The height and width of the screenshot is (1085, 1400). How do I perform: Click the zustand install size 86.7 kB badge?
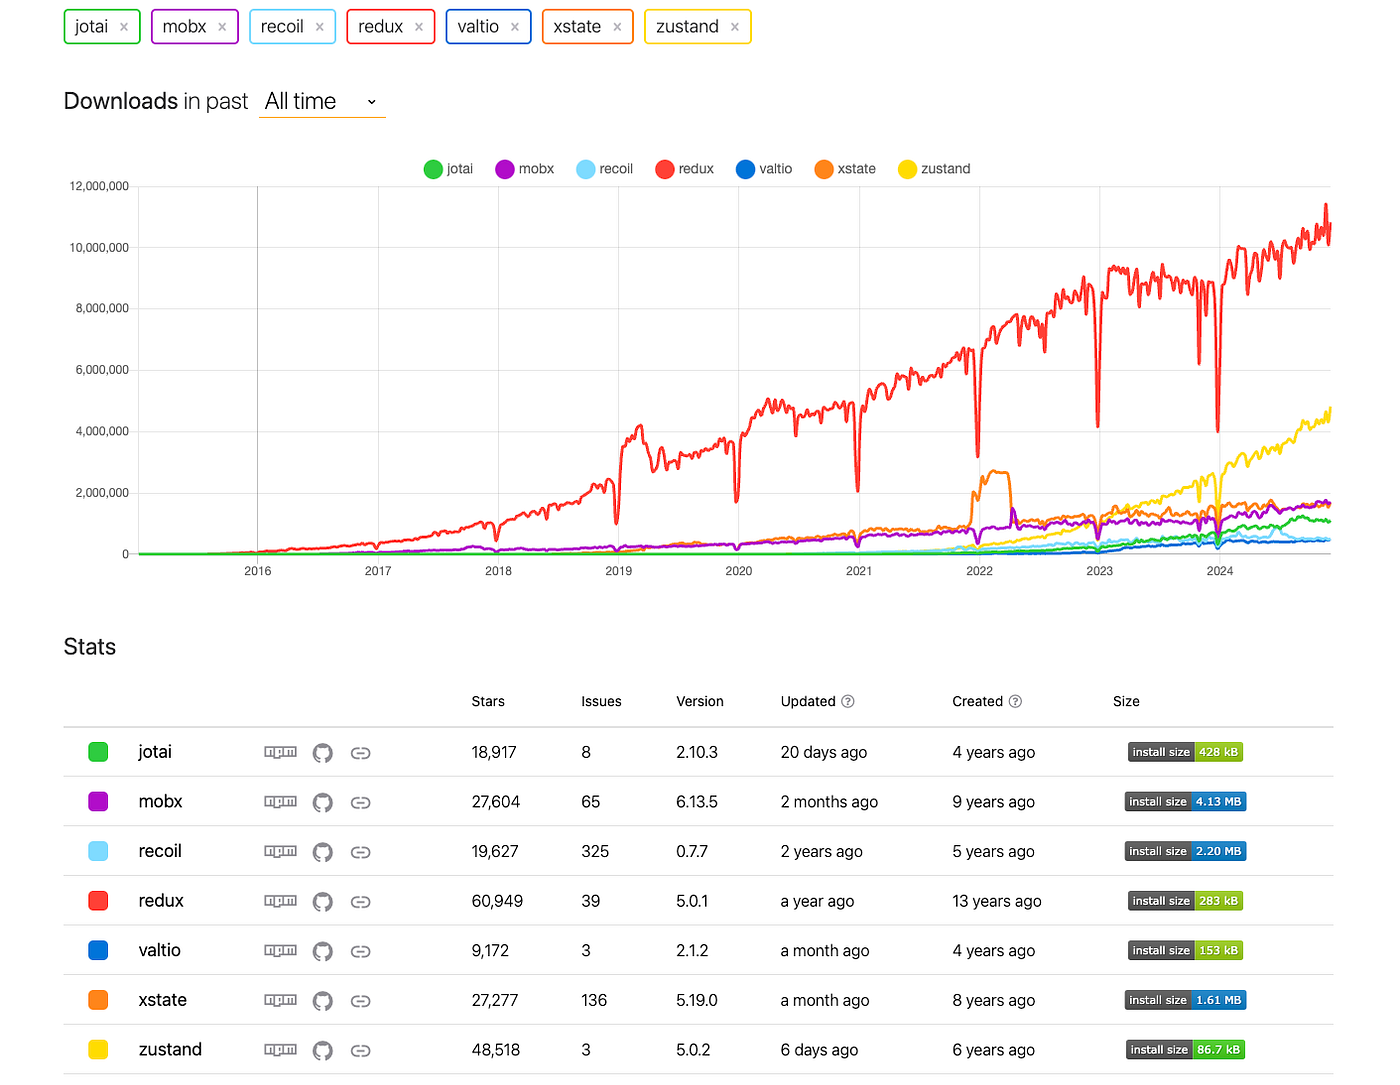point(1185,1050)
